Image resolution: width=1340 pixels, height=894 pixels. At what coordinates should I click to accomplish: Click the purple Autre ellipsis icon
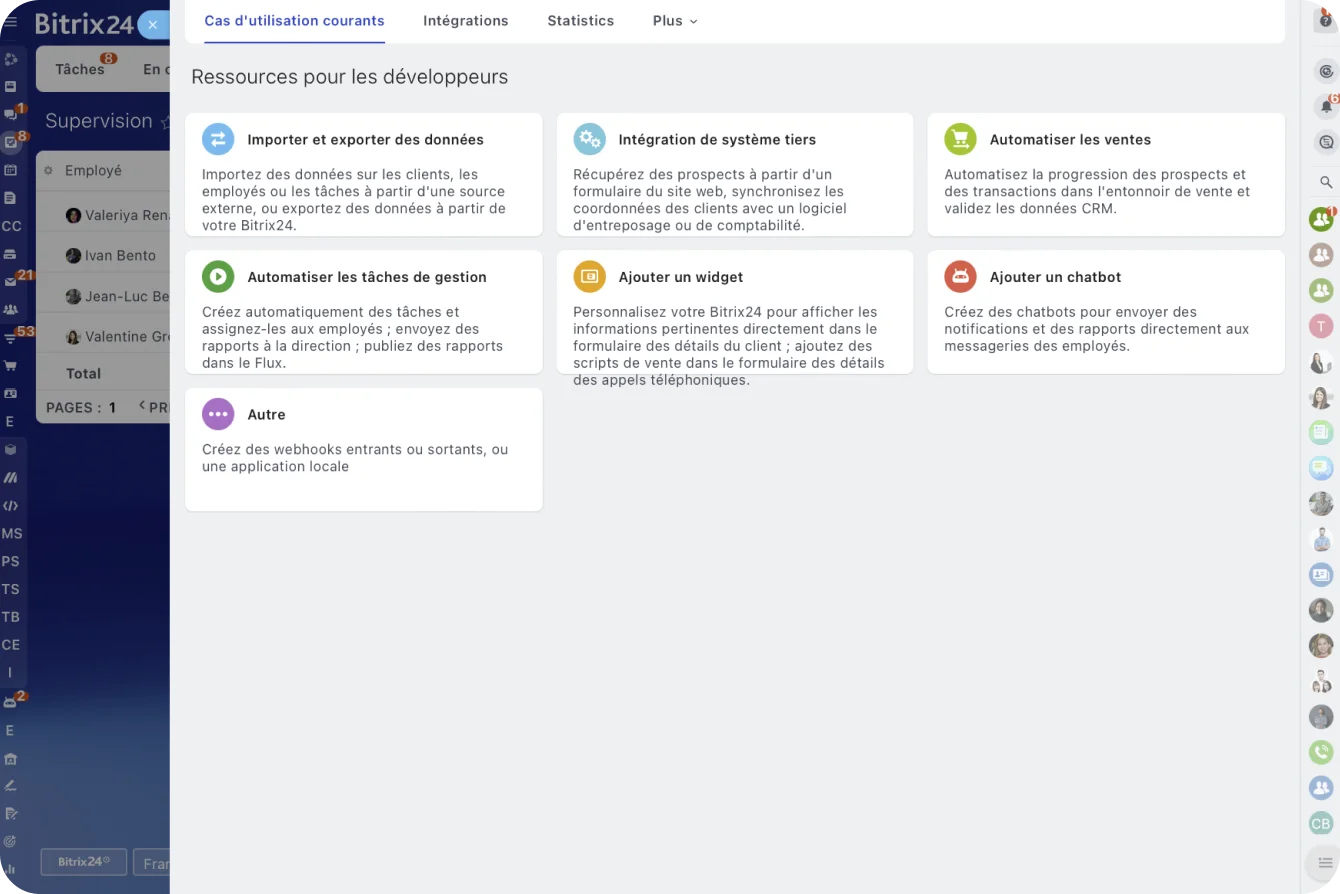pyautogui.click(x=218, y=414)
